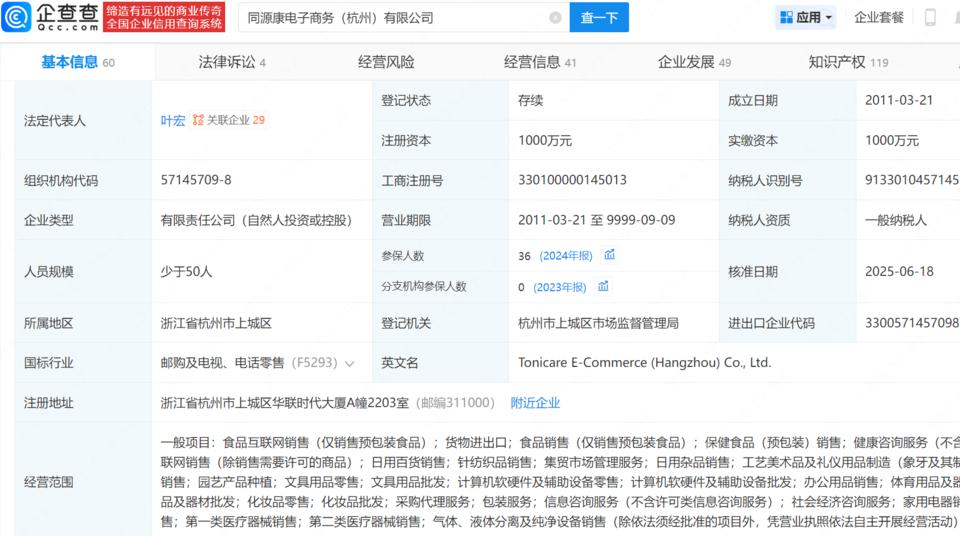Click the 关联企业 icon next to 叶宏
The width and height of the screenshot is (960, 536).
tap(198, 120)
